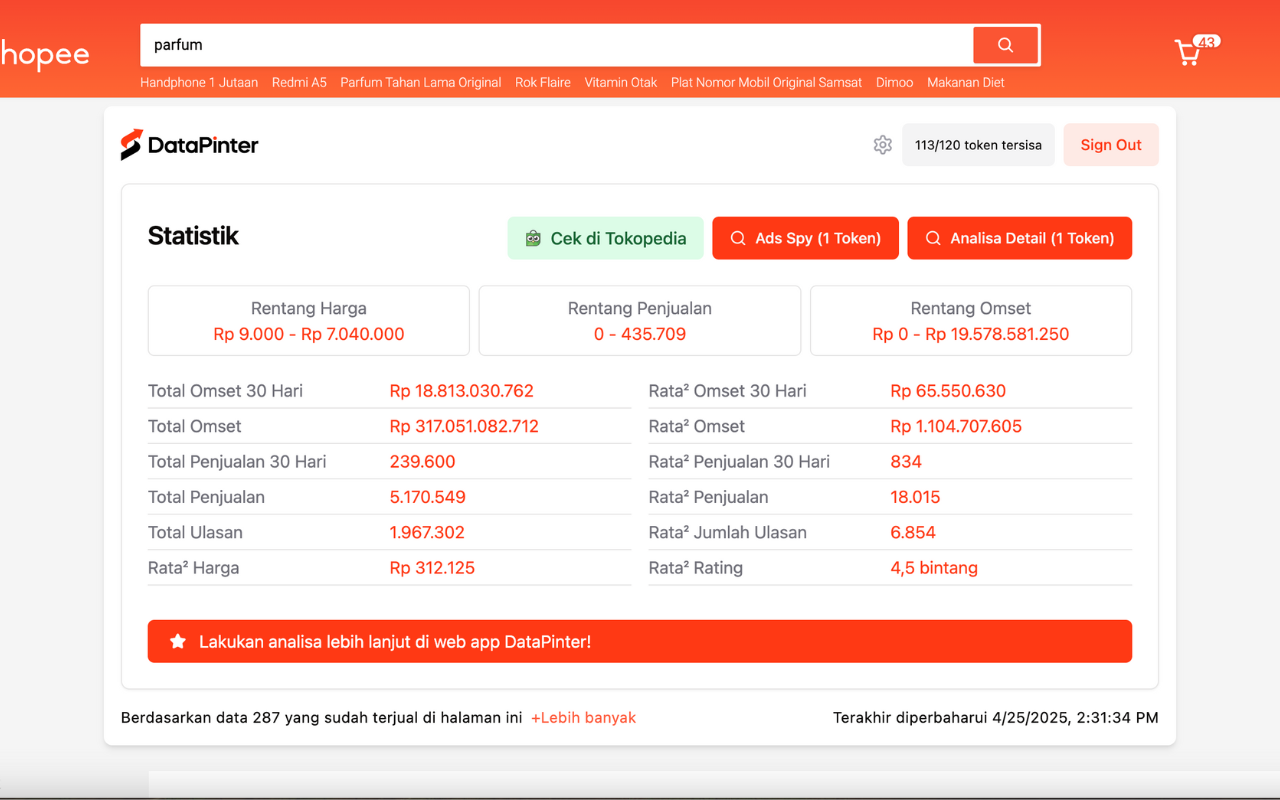
Task: Click the Rentang Penjualan card
Action: coord(640,321)
